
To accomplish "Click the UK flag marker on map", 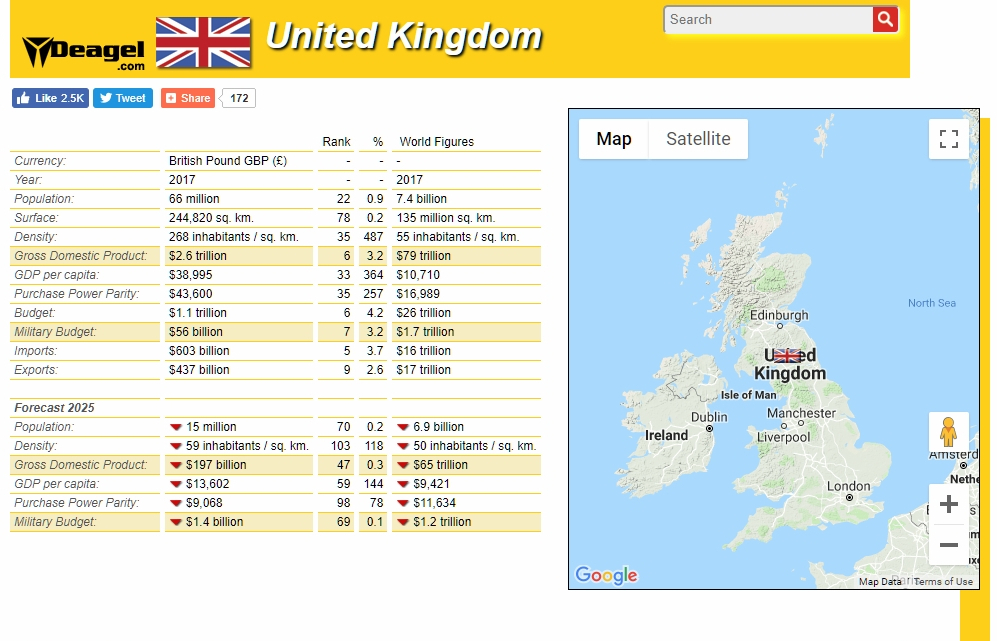I will (787, 355).
